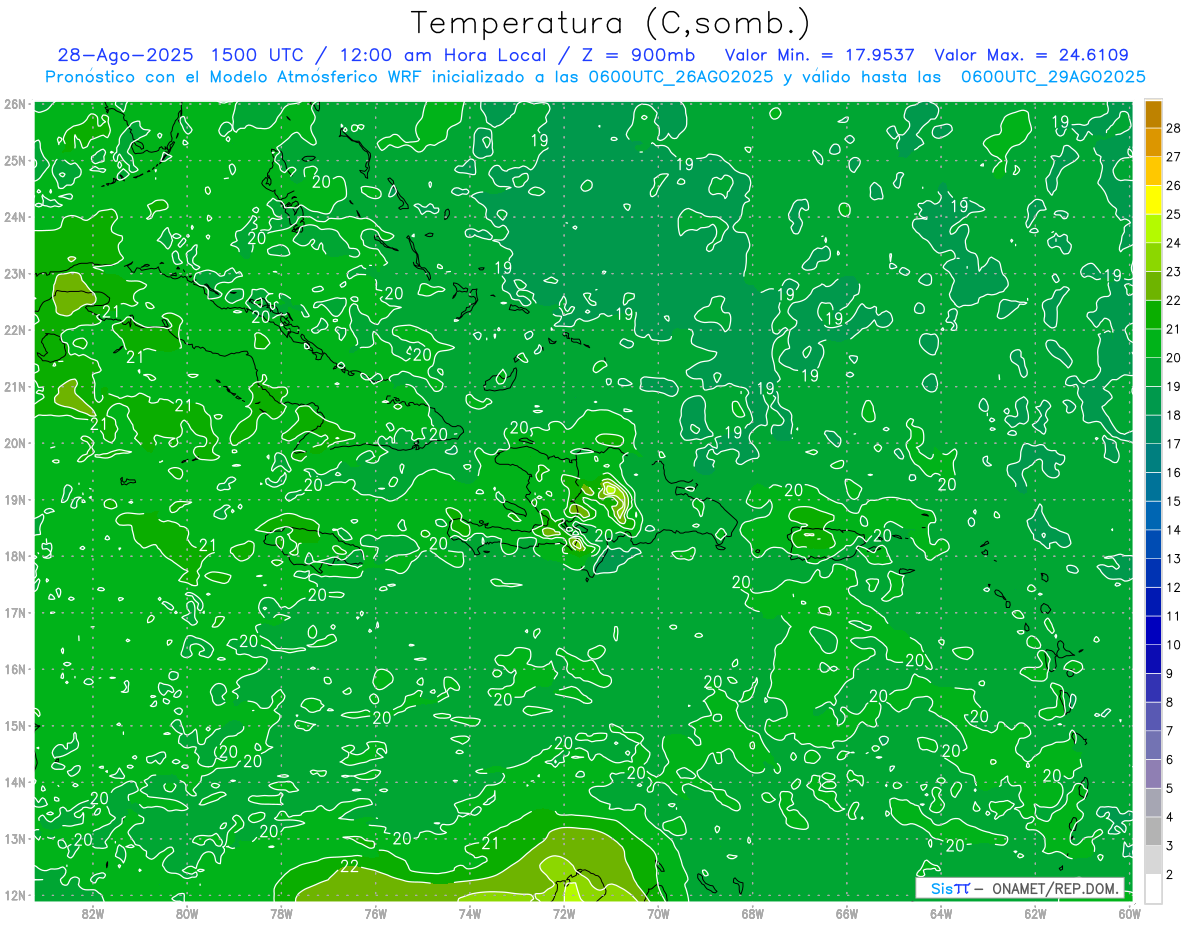Screen dimensions: 1200x927
Task: Click the color bar scale label 27
Action: pyautogui.click(x=1174, y=157)
